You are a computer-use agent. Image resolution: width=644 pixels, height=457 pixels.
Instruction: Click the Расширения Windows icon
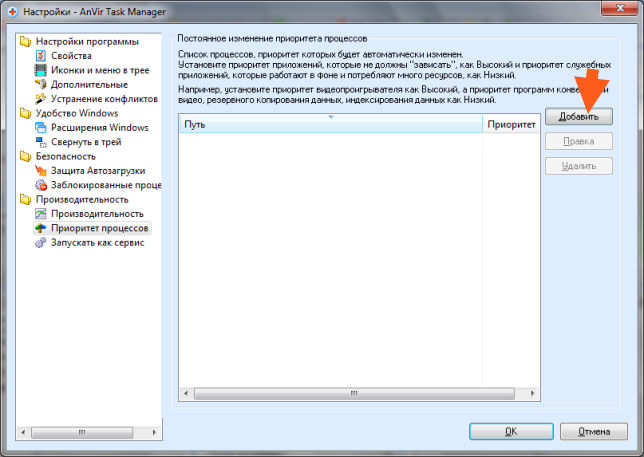point(41,128)
